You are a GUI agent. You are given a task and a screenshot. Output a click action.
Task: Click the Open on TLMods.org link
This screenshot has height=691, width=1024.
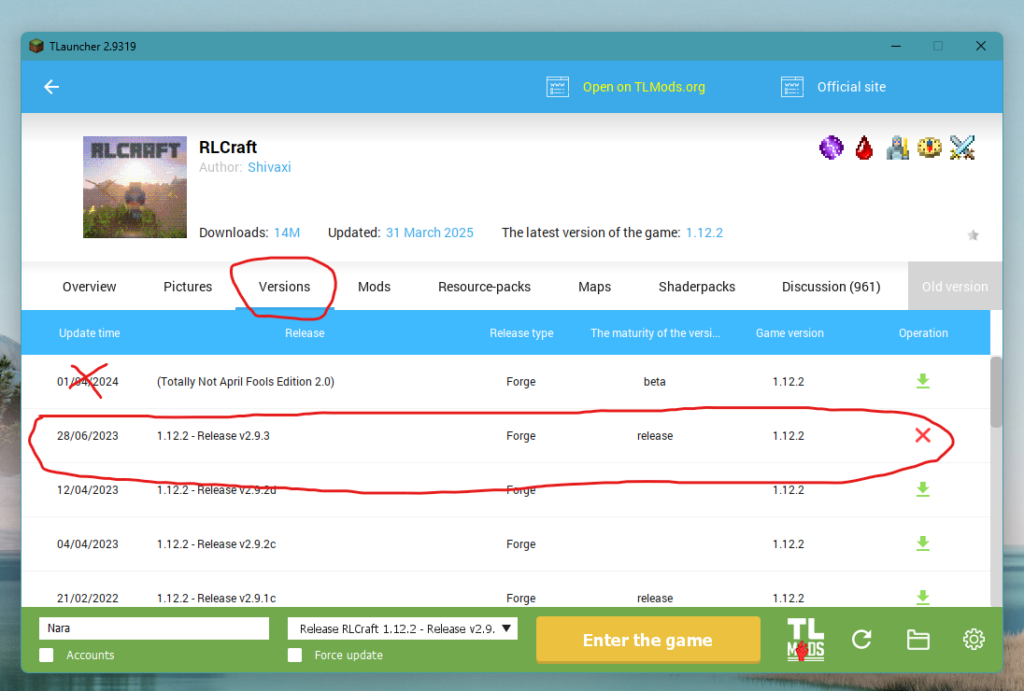[643, 87]
